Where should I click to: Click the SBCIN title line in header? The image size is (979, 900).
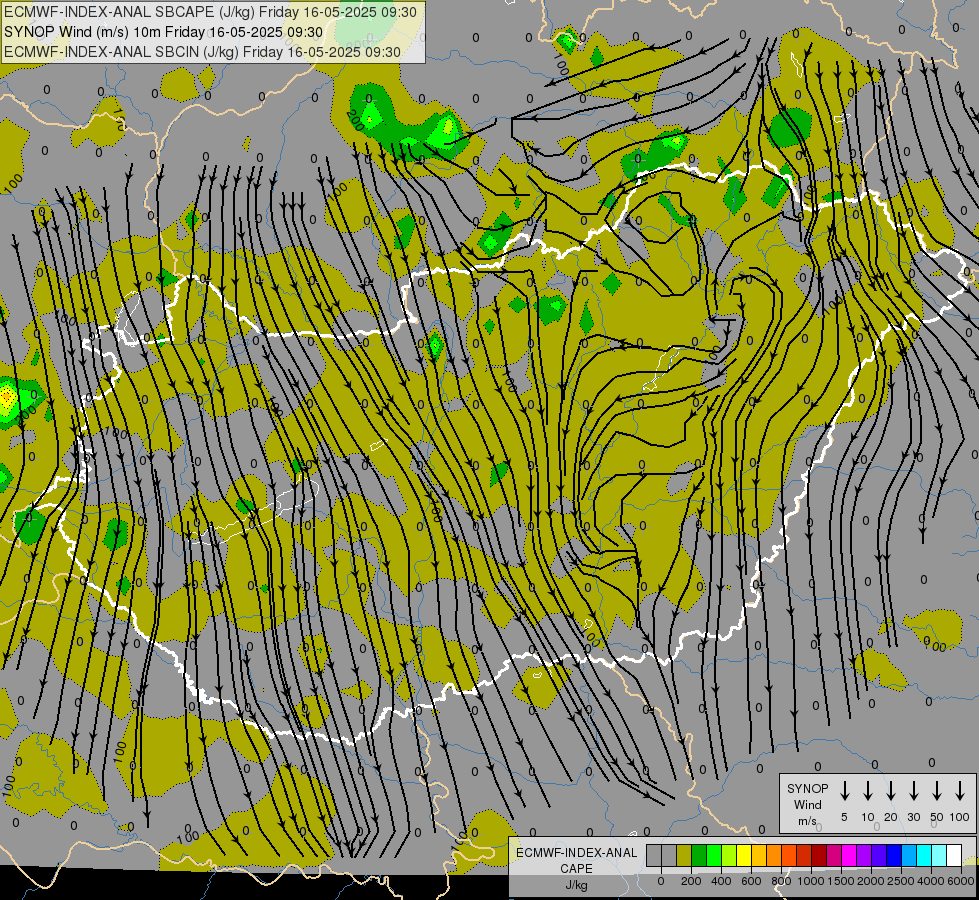(x=202, y=52)
